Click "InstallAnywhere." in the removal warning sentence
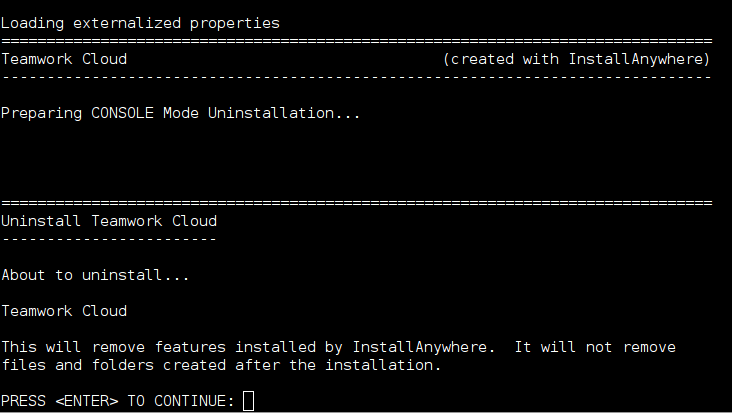 pyautogui.click(x=424, y=347)
